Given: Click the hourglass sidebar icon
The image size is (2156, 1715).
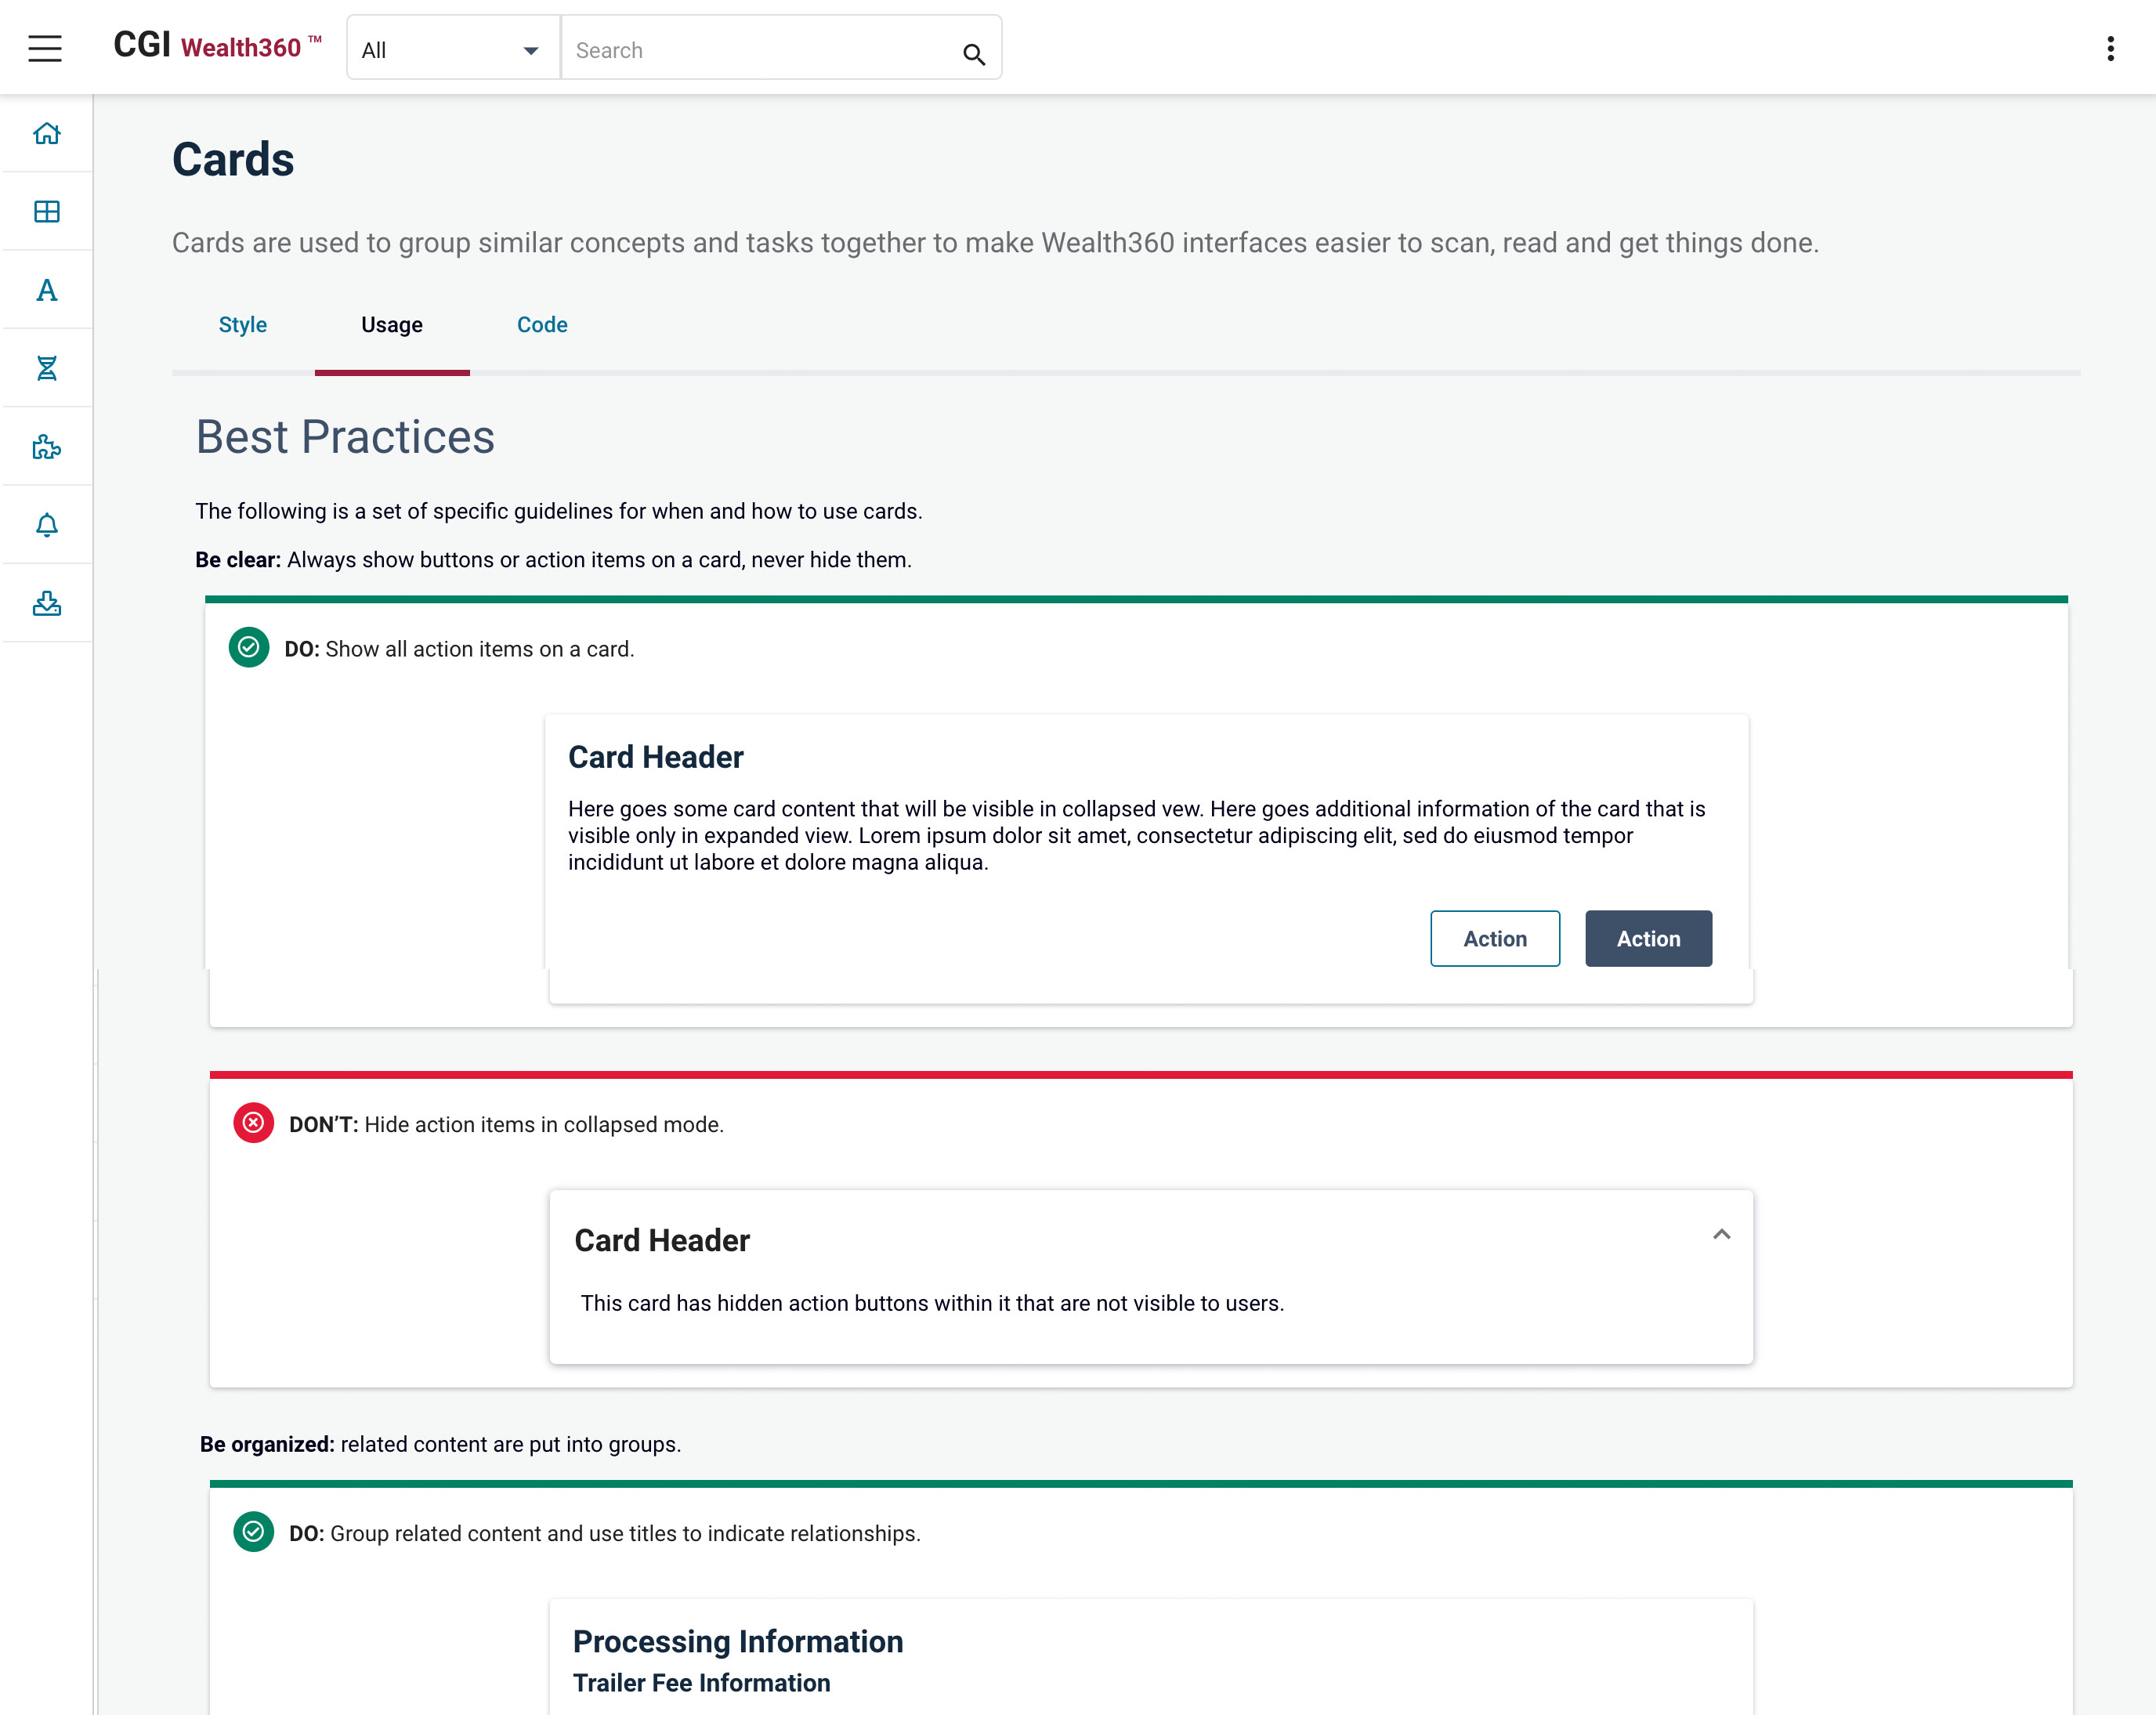Looking at the screenshot, I should 47,368.
